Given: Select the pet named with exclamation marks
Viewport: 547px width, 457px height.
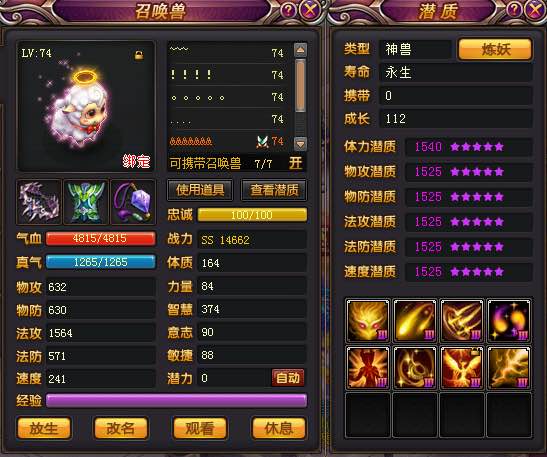Looking at the screenshot, I should point(229,74).
